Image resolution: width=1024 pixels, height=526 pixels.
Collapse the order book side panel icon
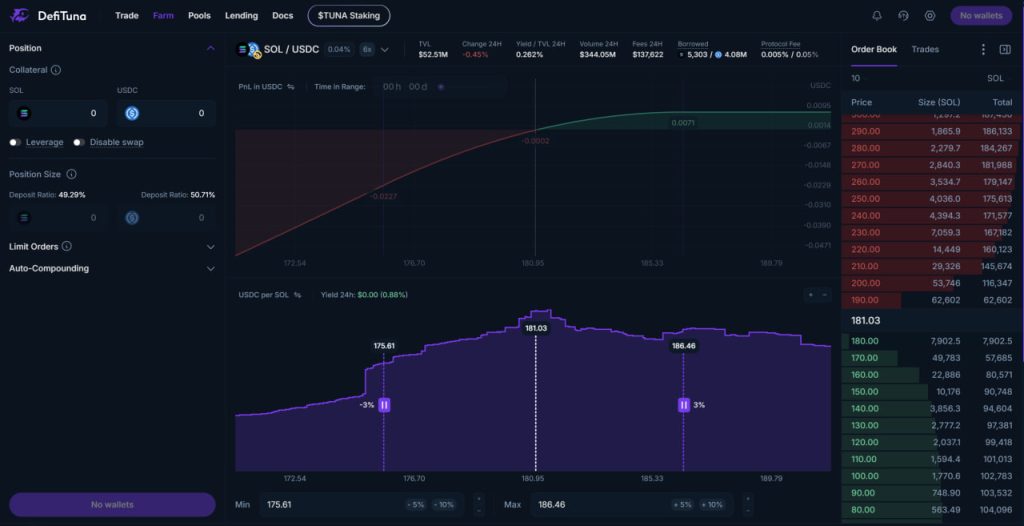(1005, 49)
